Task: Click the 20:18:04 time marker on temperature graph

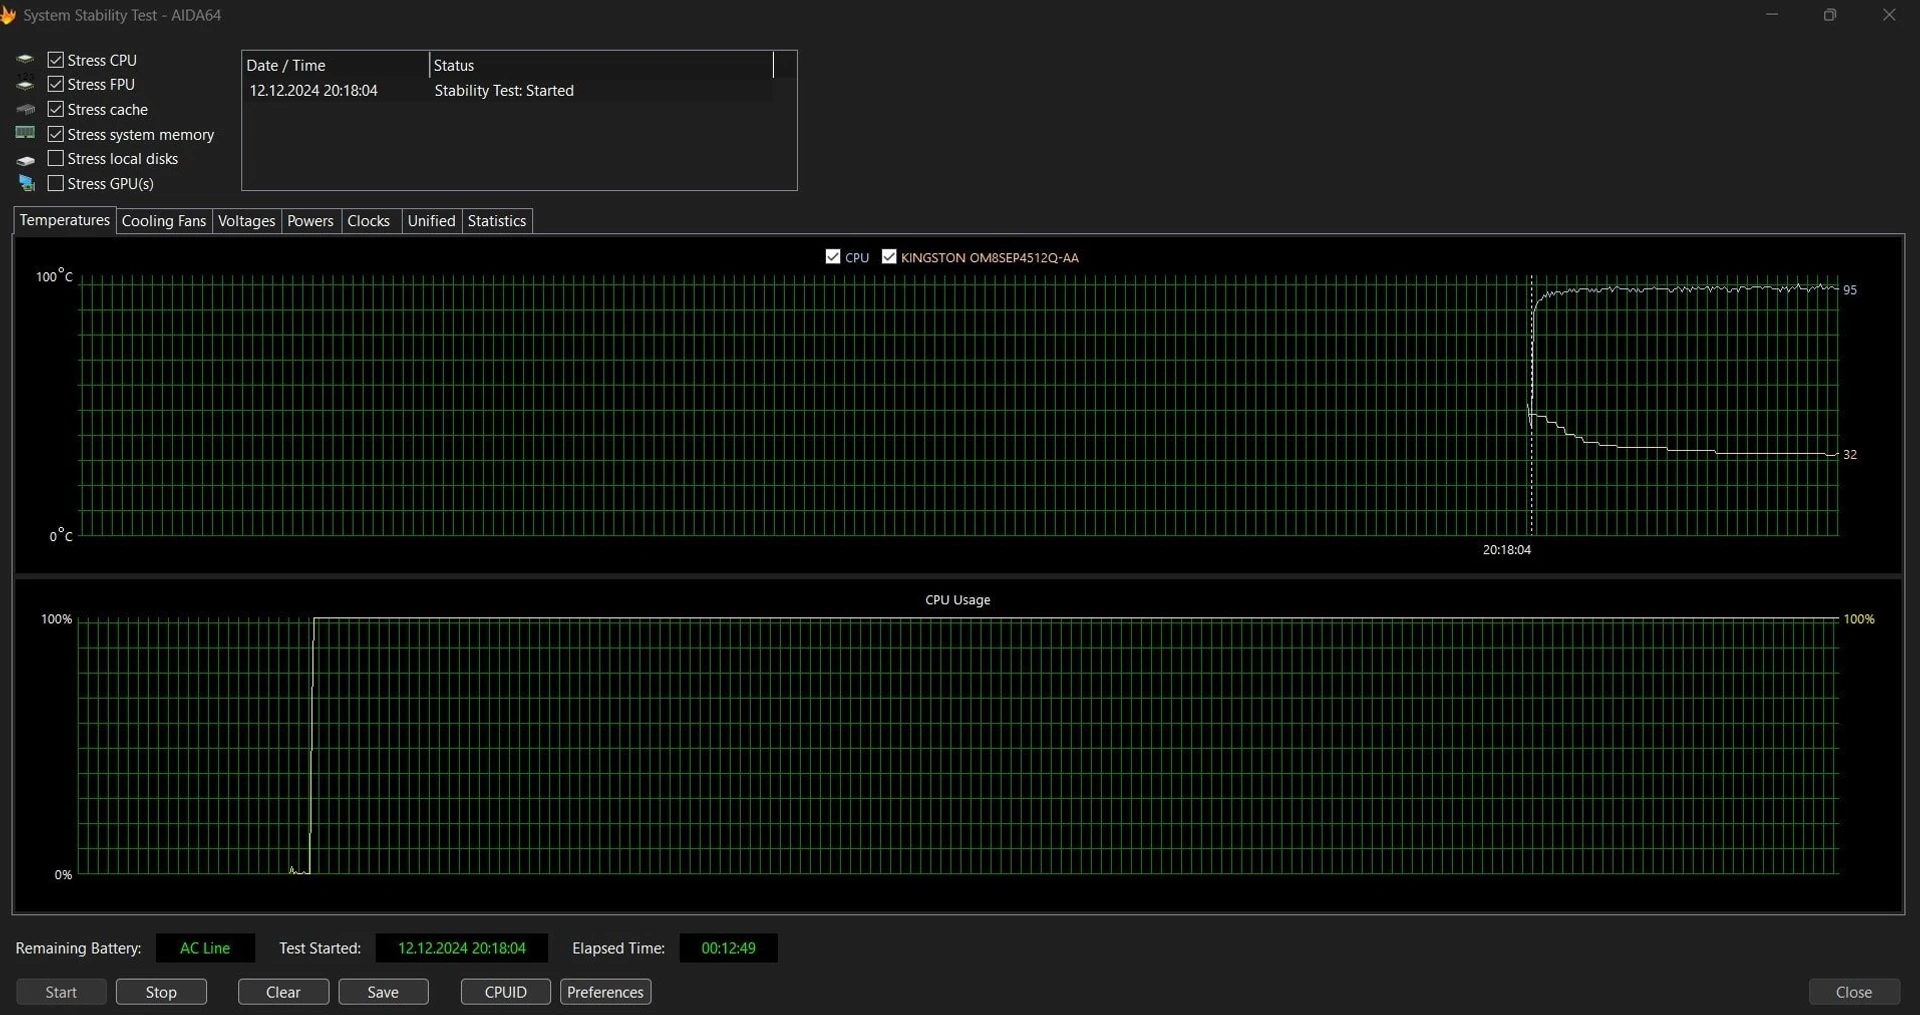Action: 1506,550
